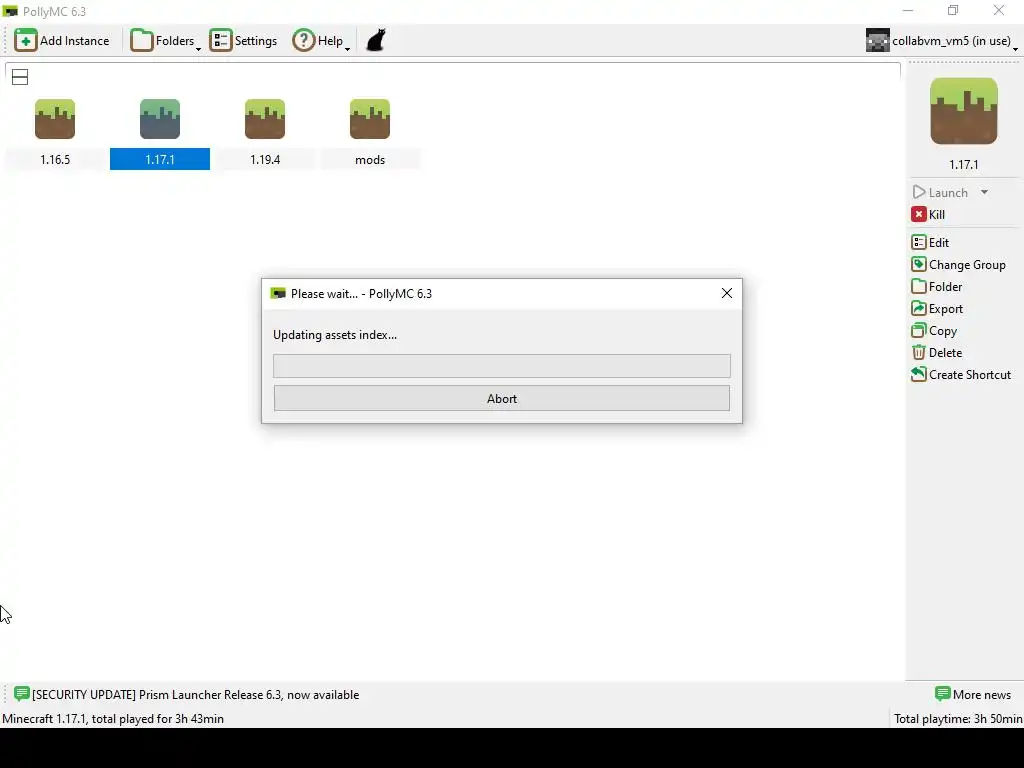Open More news
The height and width of the screenshot is (768, 1024).
973,695
